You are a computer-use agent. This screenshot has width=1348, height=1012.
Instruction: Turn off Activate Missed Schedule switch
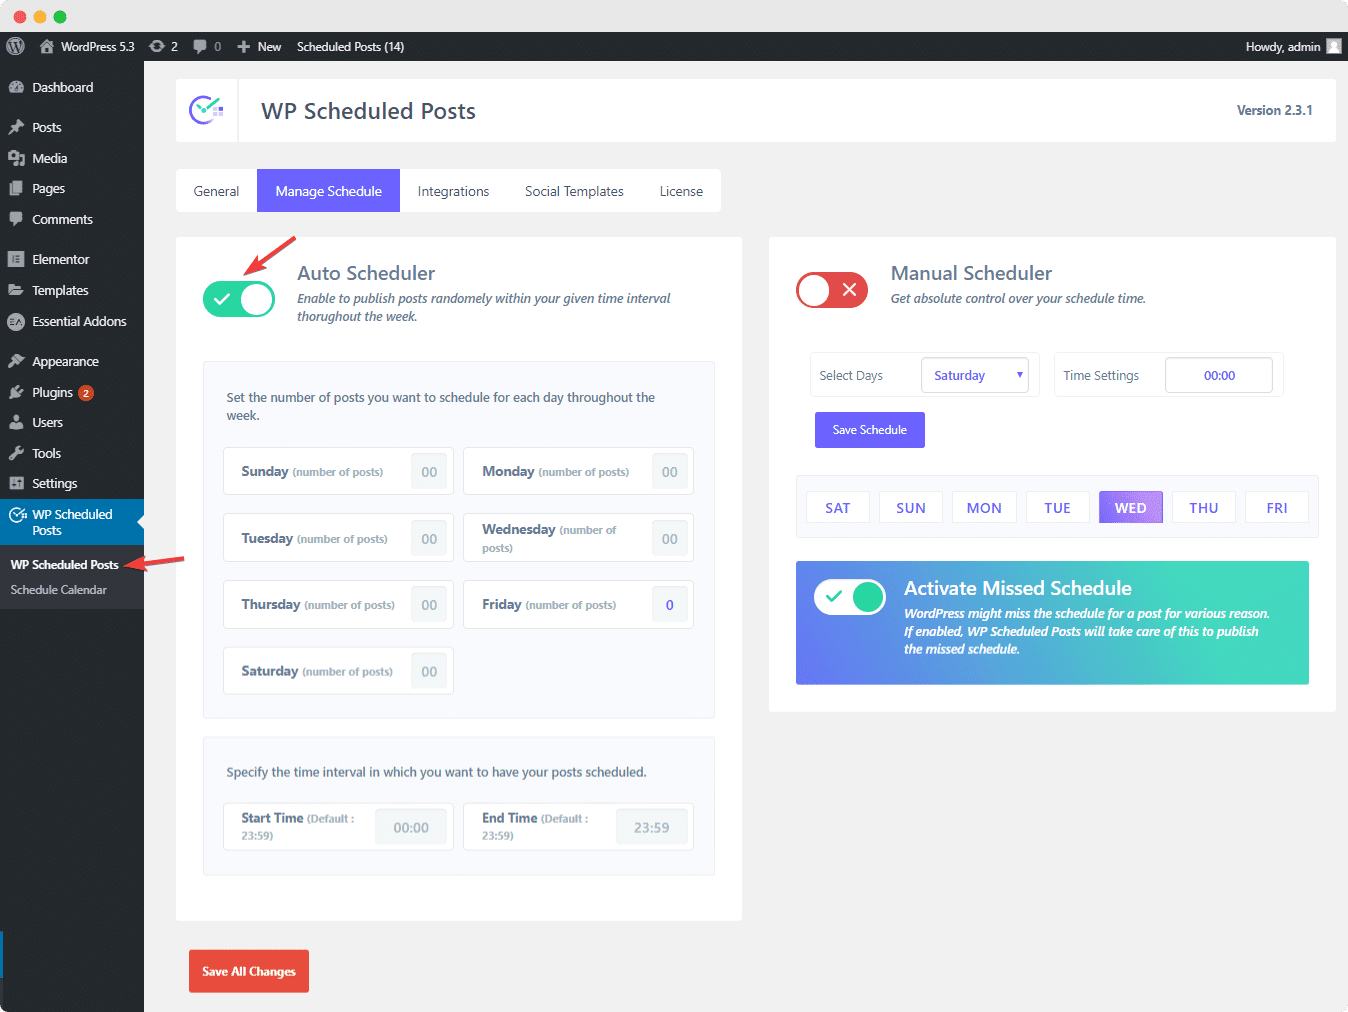[x=850, y=597]
